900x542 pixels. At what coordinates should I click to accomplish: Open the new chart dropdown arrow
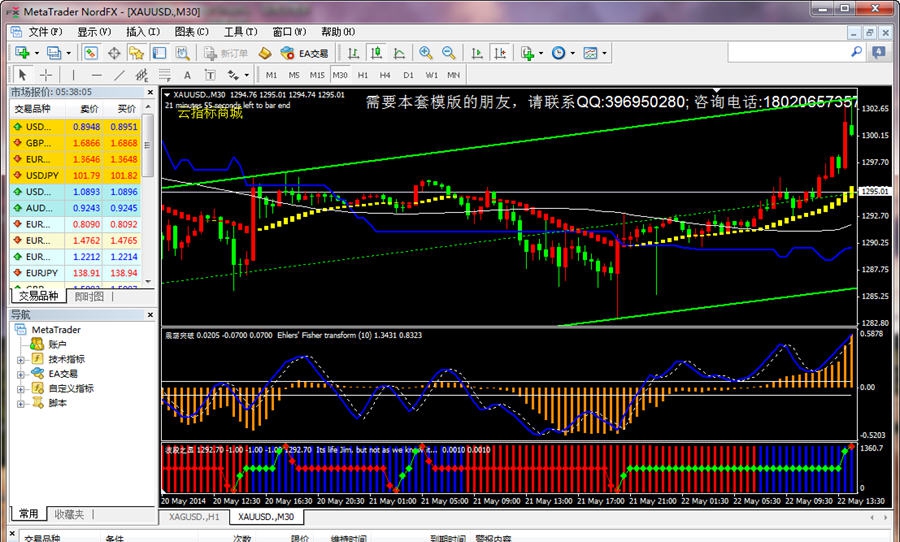[38, 53]
